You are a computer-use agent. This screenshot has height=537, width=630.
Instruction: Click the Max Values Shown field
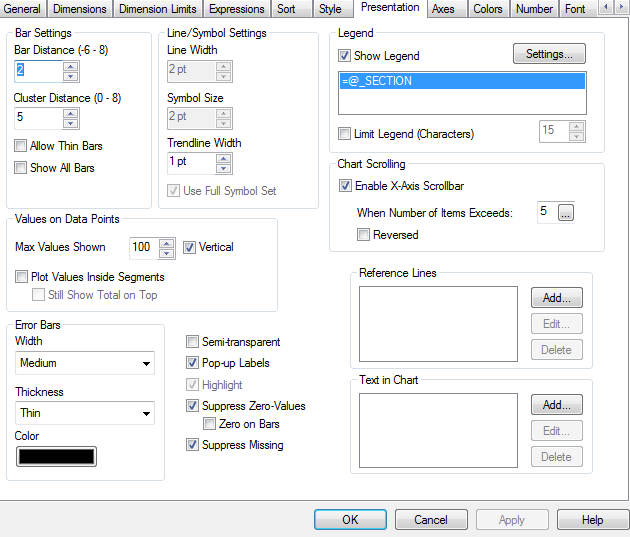click(x=144, y=248)
